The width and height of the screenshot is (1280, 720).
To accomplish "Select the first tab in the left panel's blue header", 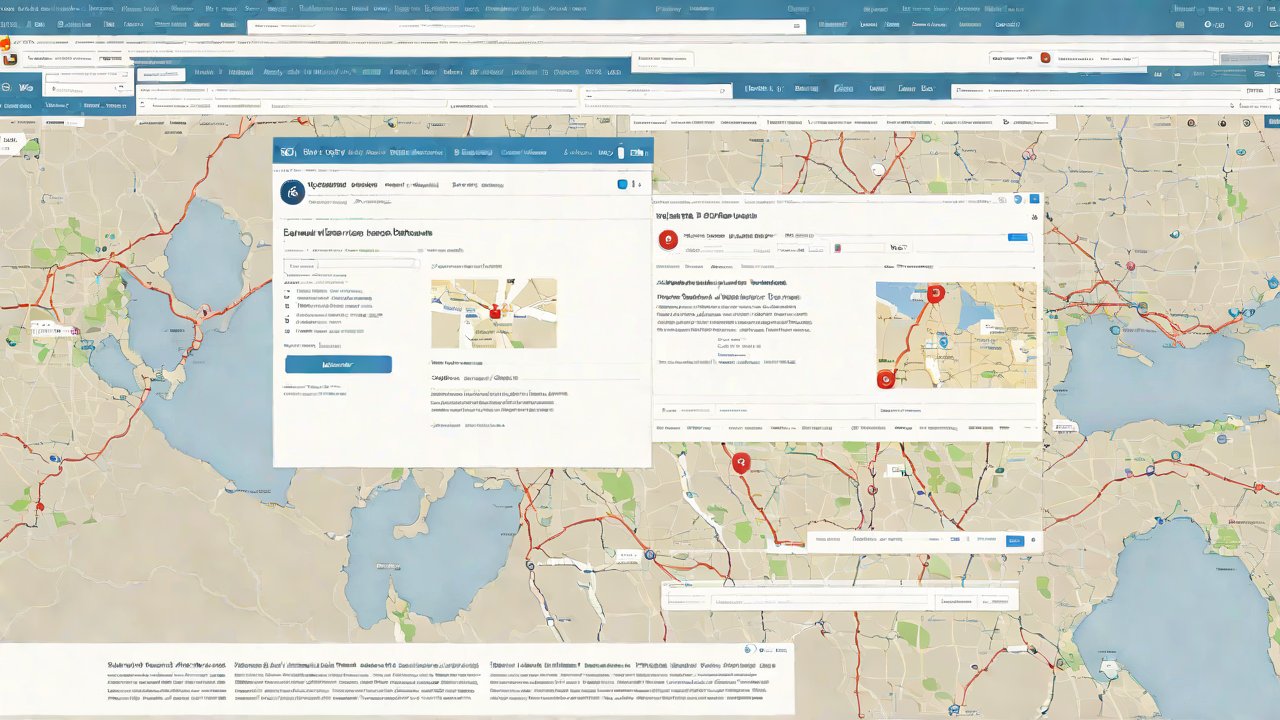I will (323, 153).
